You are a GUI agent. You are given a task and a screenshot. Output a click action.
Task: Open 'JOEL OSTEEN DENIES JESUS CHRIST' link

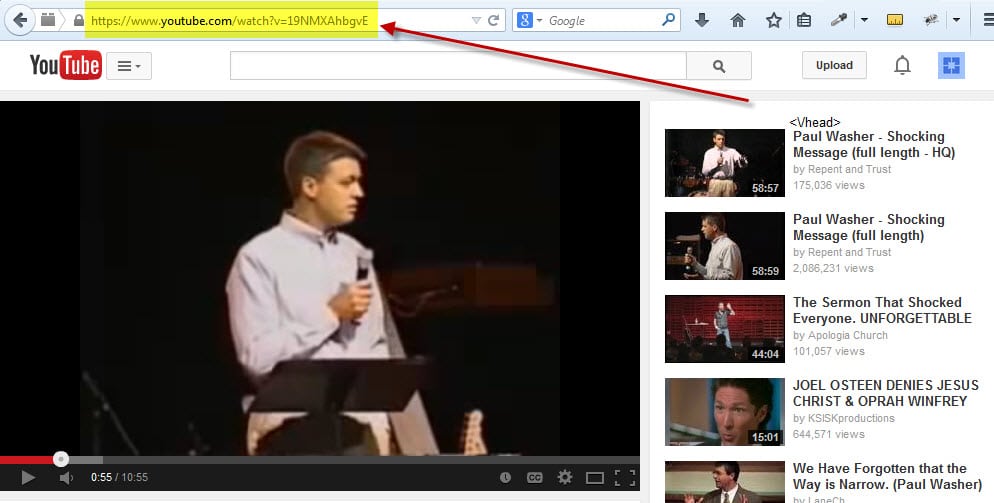[x=886, y=393]
